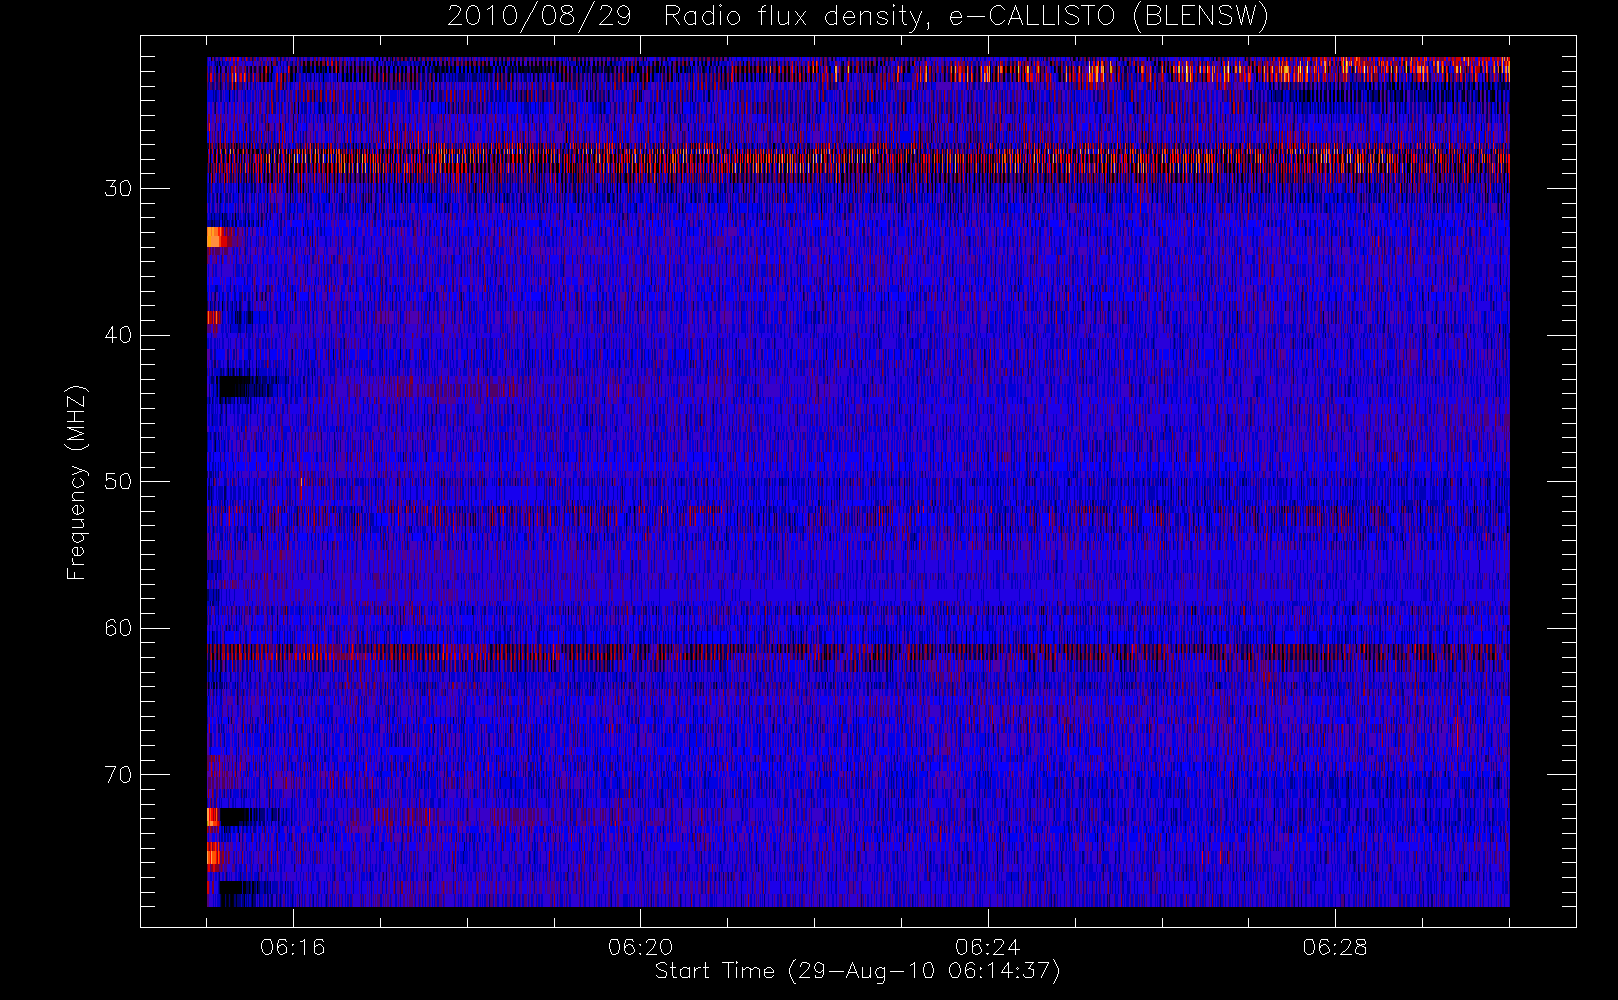Click the 06:20 time tick label

point(640,947)
